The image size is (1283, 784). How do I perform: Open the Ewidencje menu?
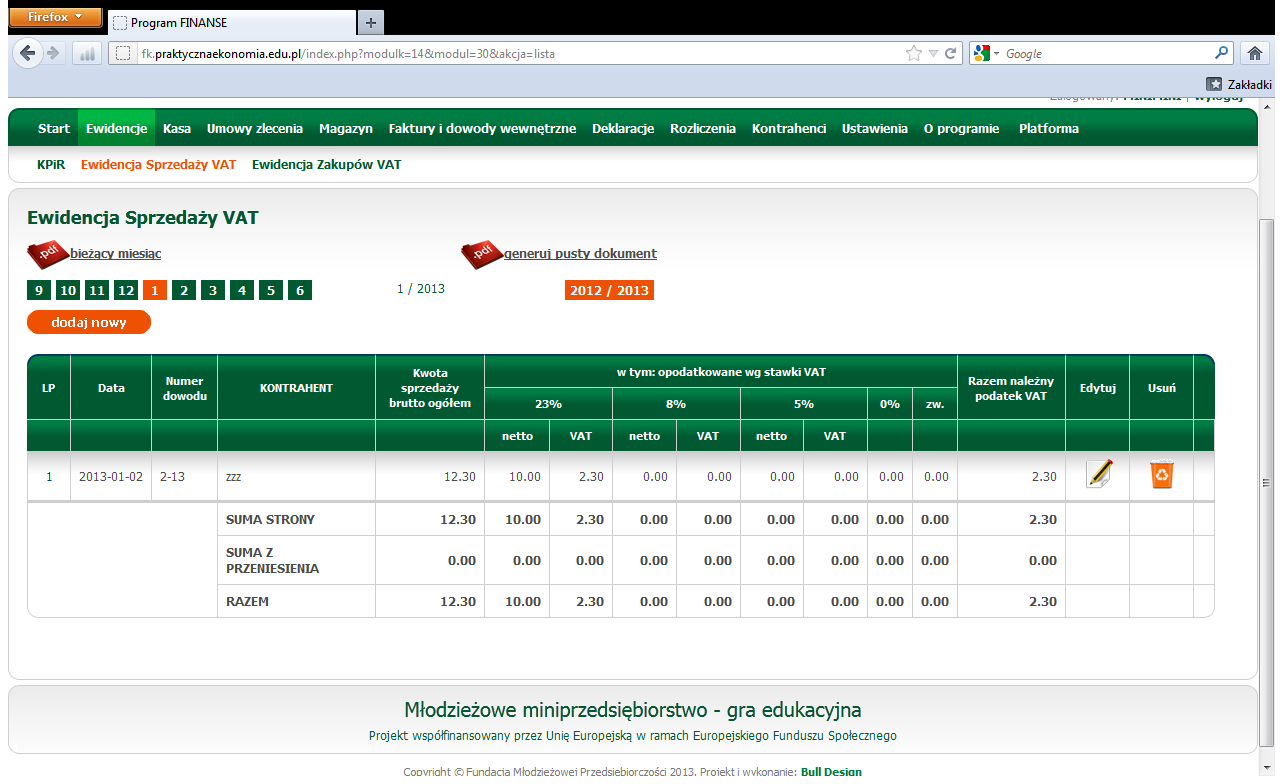116,128
